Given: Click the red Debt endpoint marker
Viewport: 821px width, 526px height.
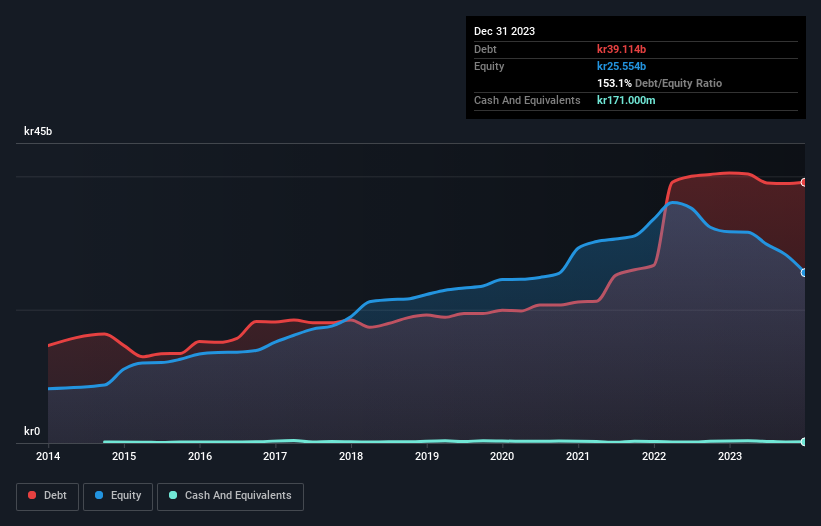Looking at the screenshot, I should (804, 182).
